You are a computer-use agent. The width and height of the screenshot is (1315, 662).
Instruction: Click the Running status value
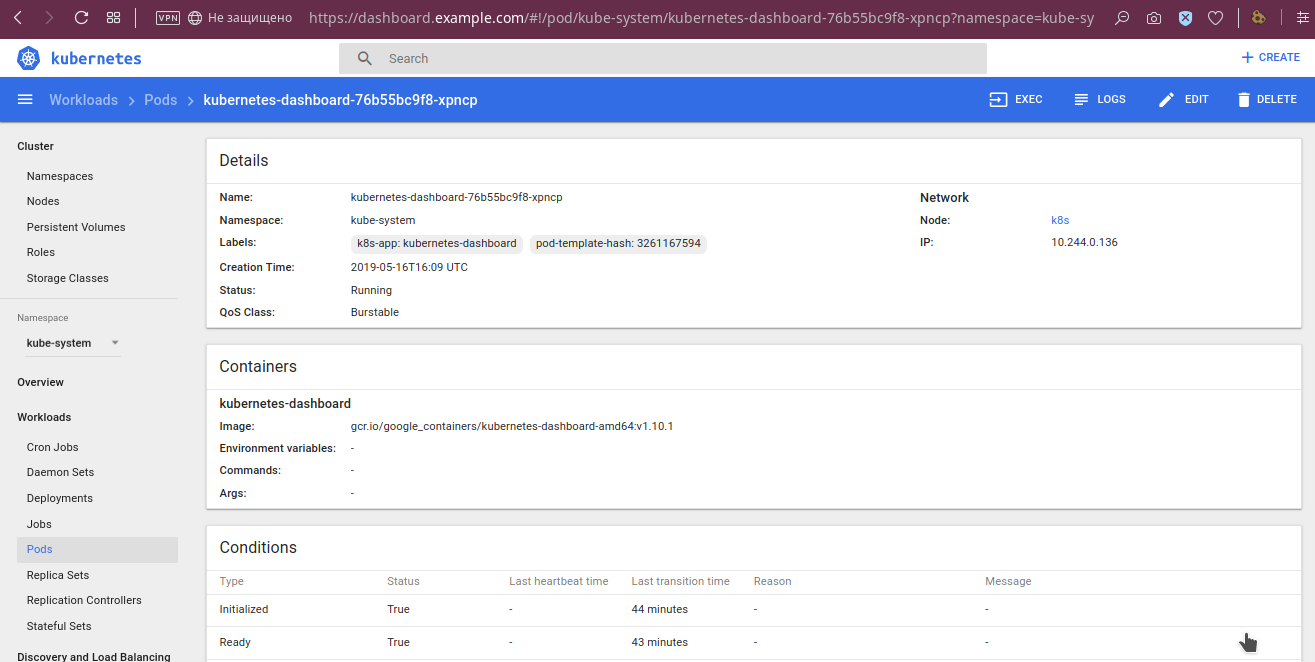click(371, 290)
